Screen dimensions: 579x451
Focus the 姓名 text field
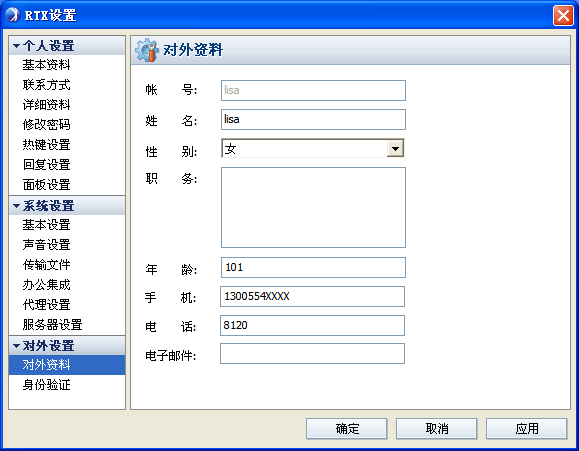point(313,119)
